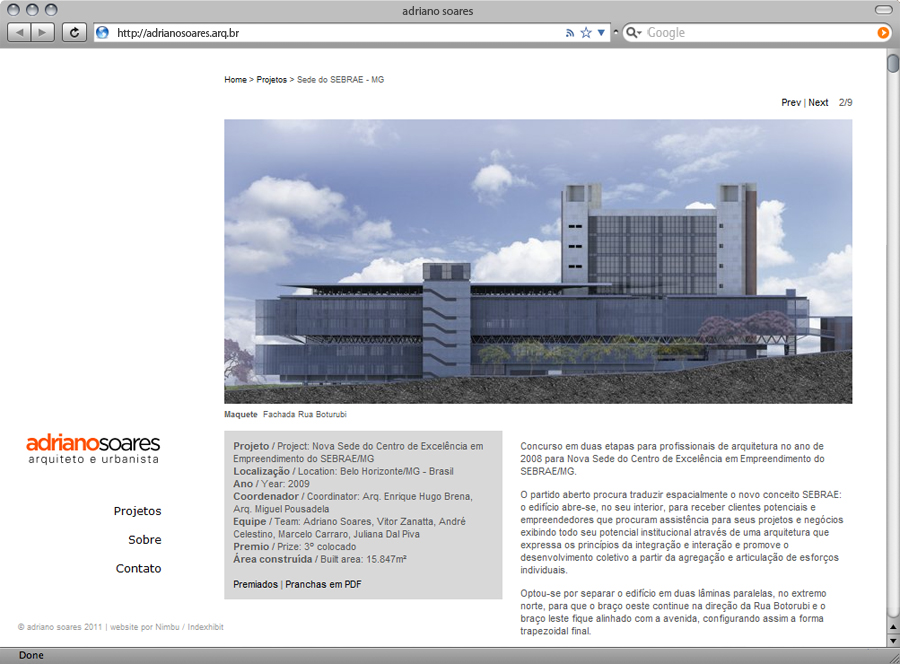The height and width of the screenshot is (664, 900).
Task: Click the globe site icon in address bar
Action: click(x=103, y=33)
